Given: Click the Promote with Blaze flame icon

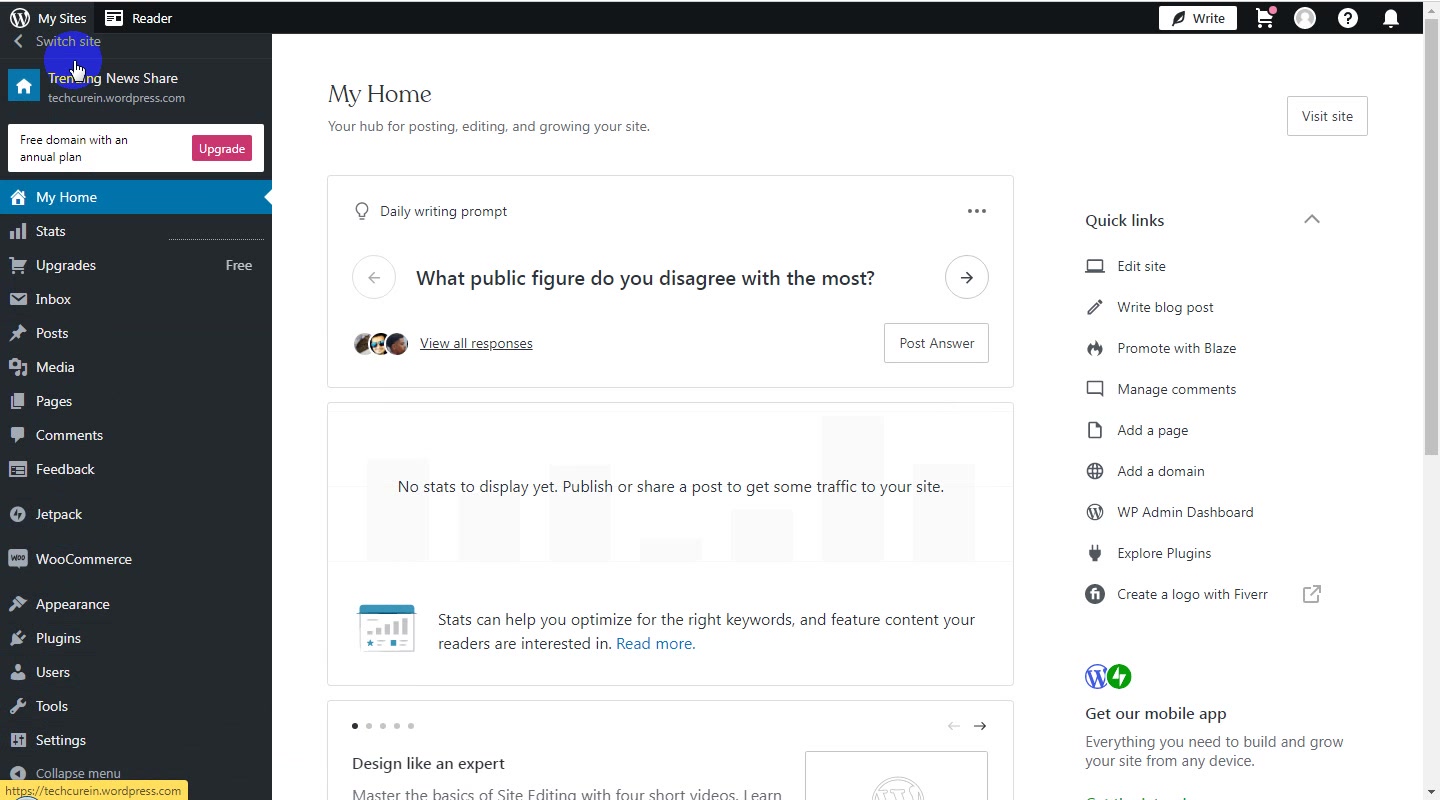Looking at the screenshot, I should 1095,348.
